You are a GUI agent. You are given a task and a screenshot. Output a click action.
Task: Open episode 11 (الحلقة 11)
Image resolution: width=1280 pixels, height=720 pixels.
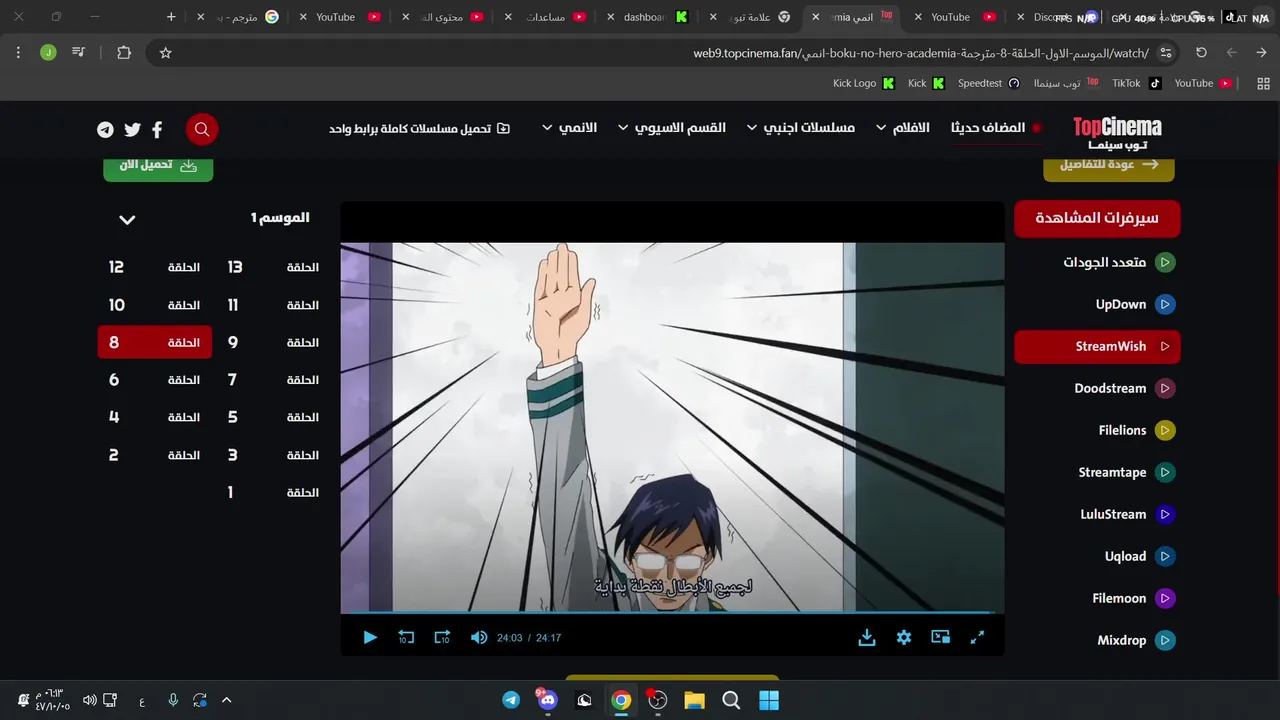pos(273,305)
